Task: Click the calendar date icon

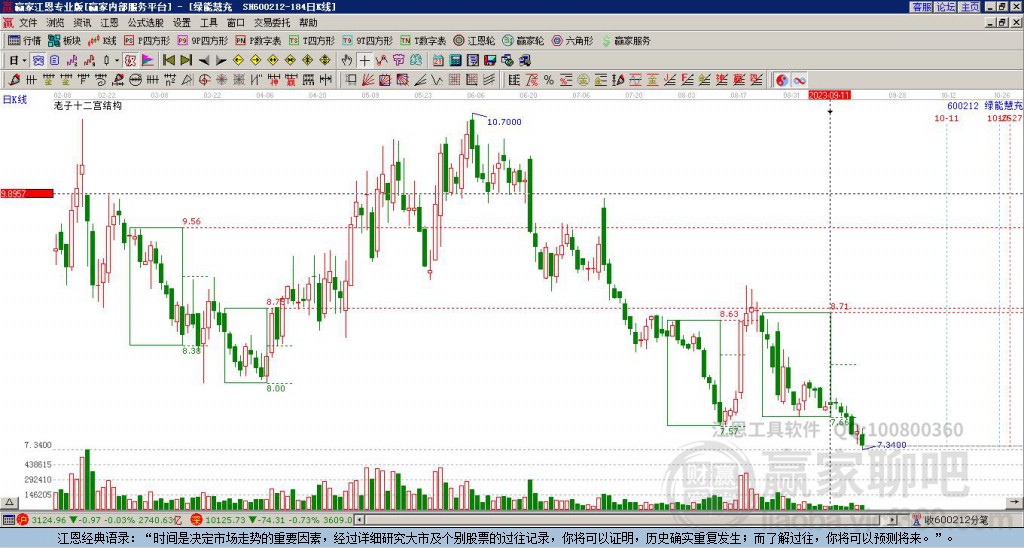Action: click(438, 60)
